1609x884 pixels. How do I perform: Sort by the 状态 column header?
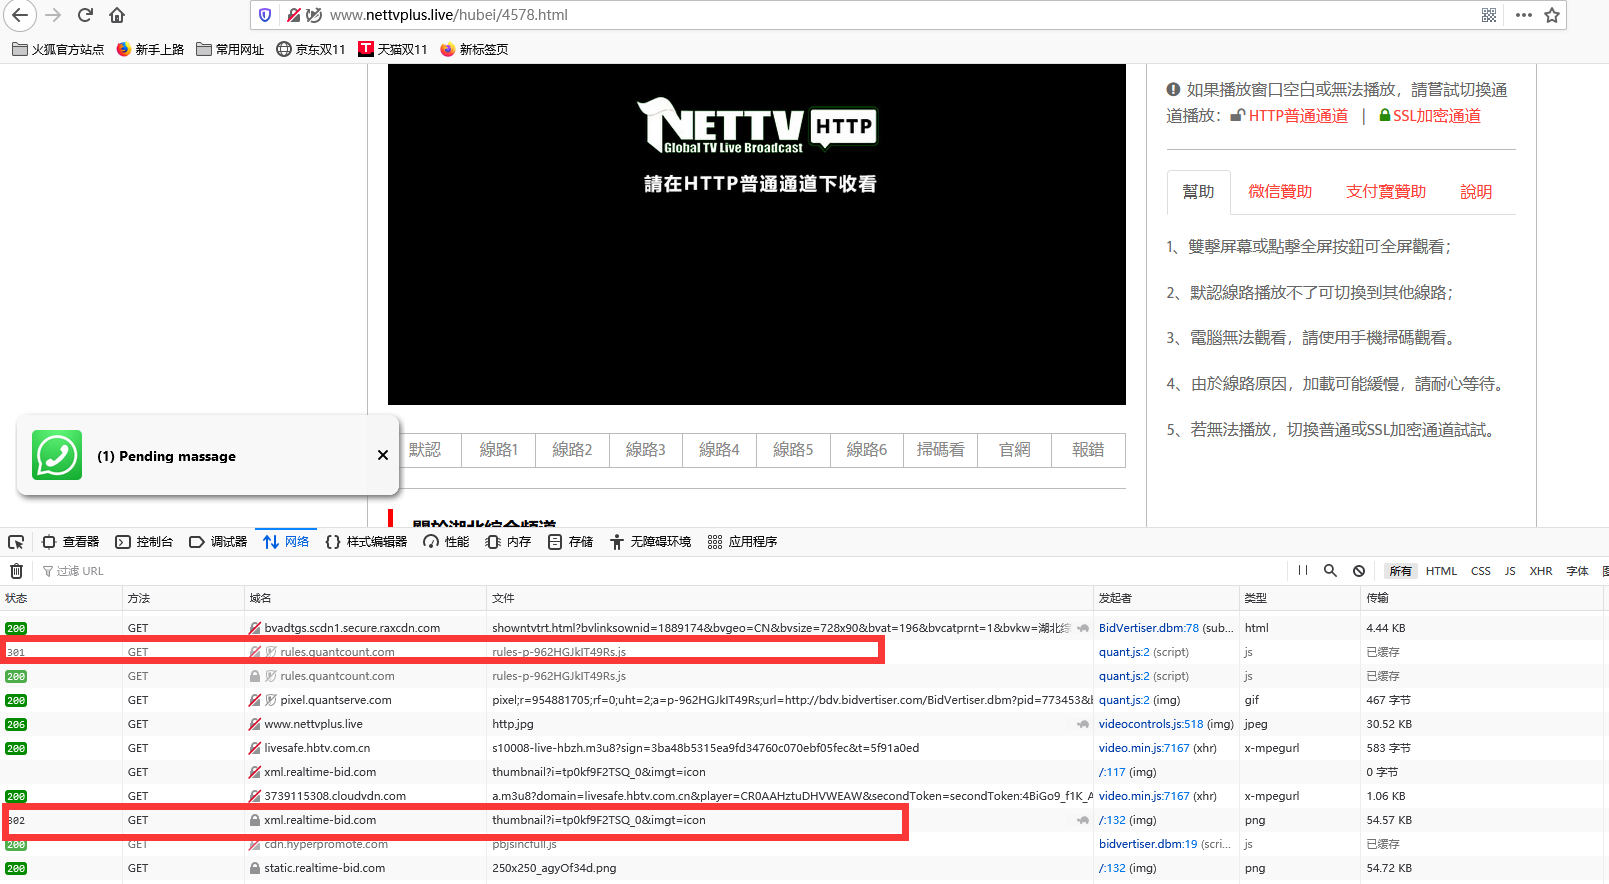(61, 598)
